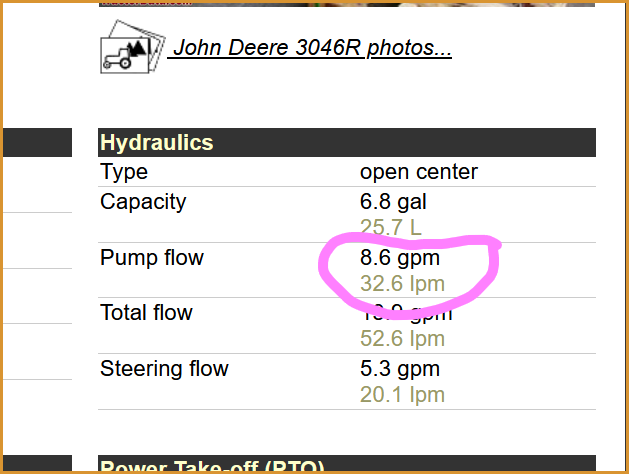Click the Steering flow row label
This screenshot has height=474, width=629.
164,368
